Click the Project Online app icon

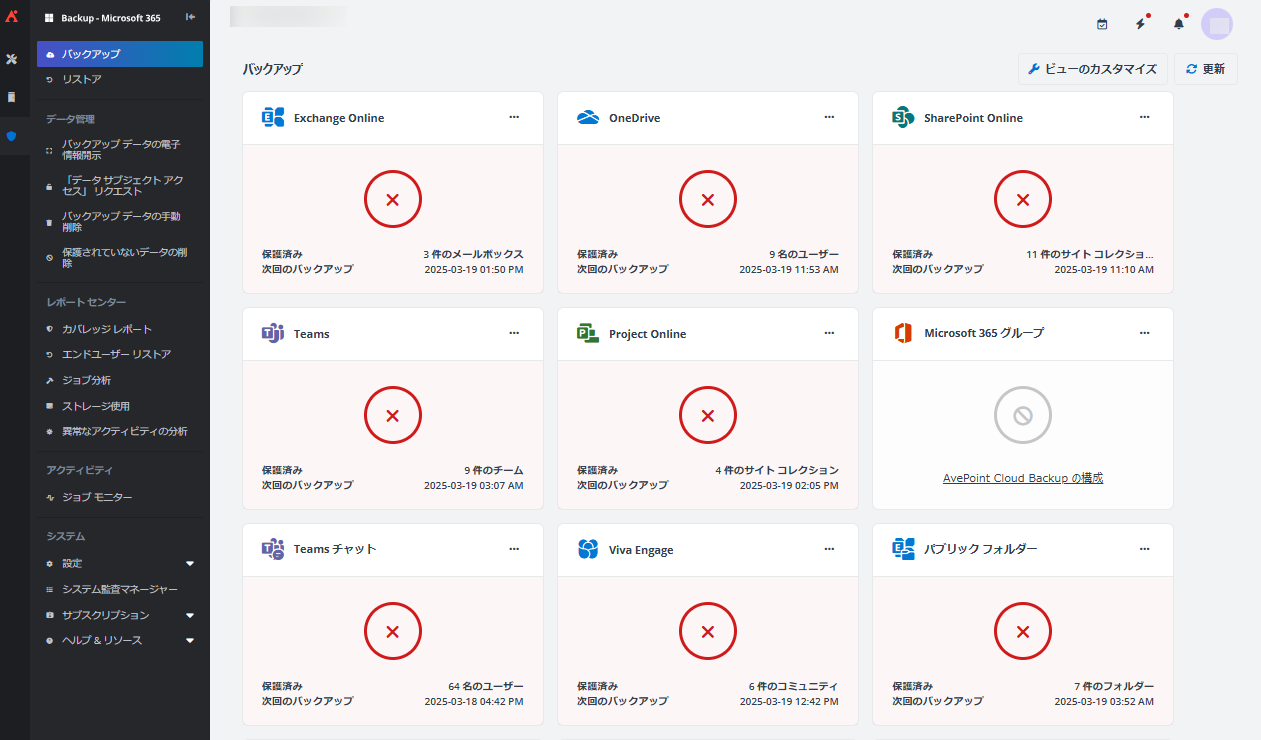(x=588, y=333)
